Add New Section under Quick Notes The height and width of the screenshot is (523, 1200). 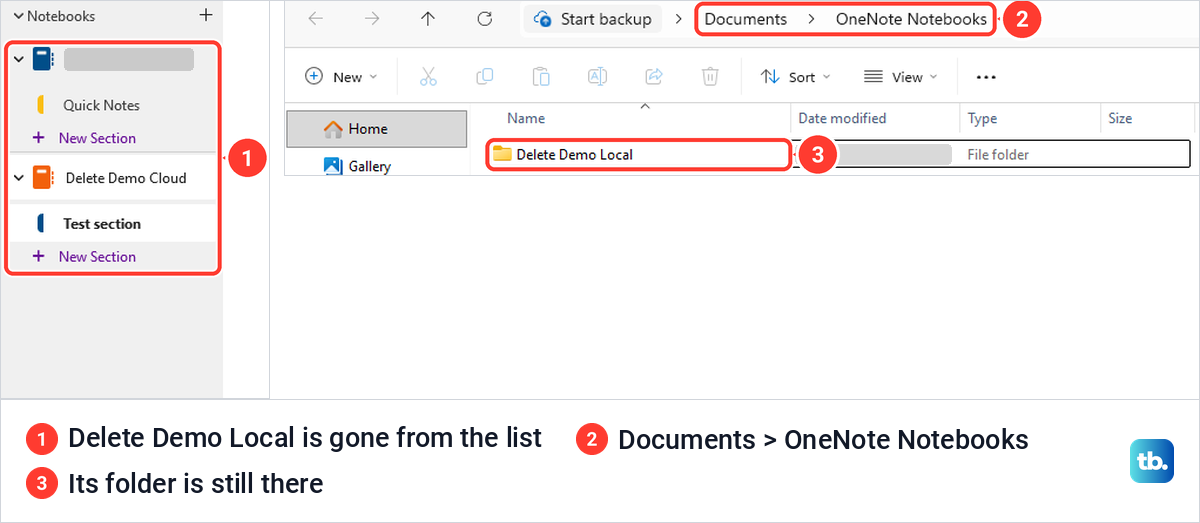(97, 138)
